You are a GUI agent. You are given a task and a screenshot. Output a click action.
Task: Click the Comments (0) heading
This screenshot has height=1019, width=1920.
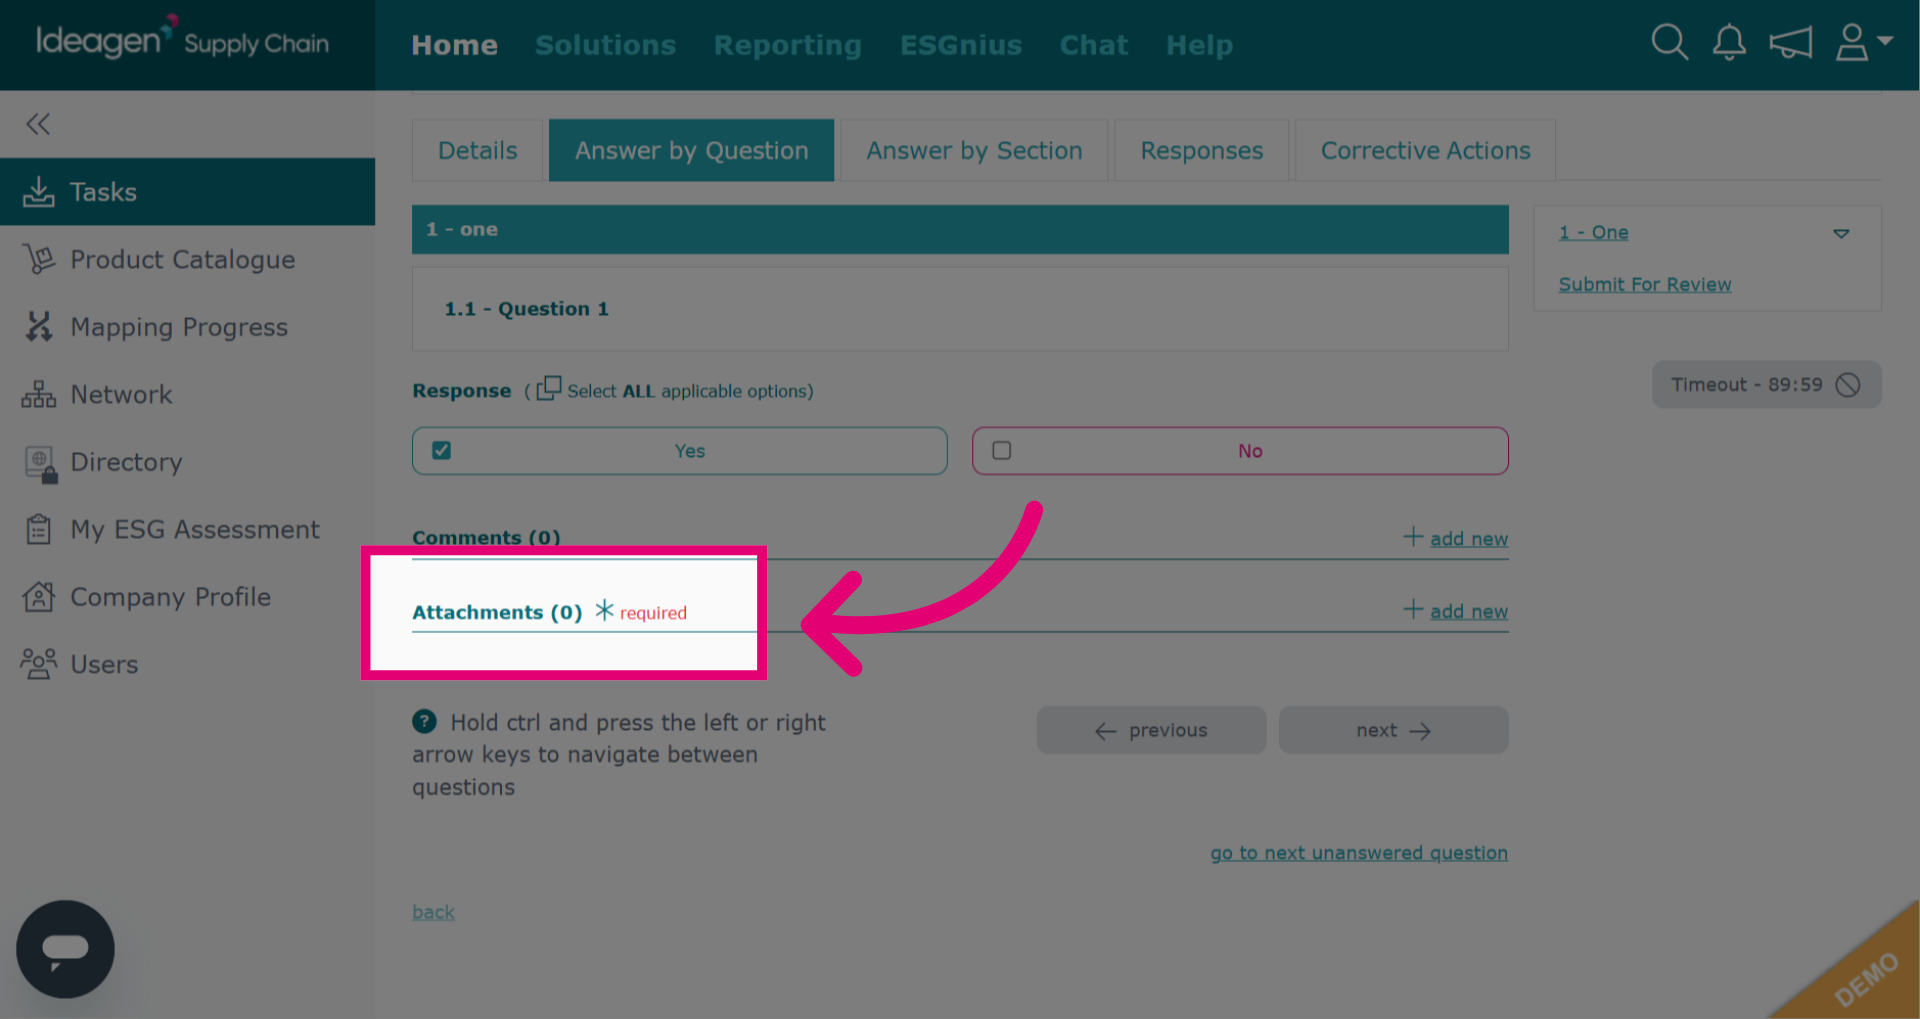pyautogui.click(x=486, y=538)
